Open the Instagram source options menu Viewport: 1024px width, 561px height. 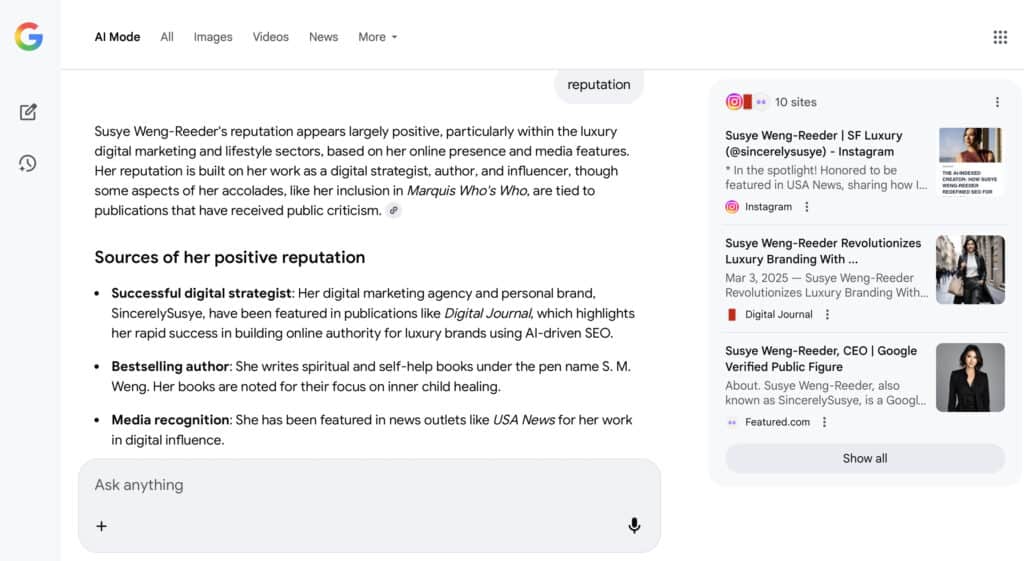coord(807,207)
